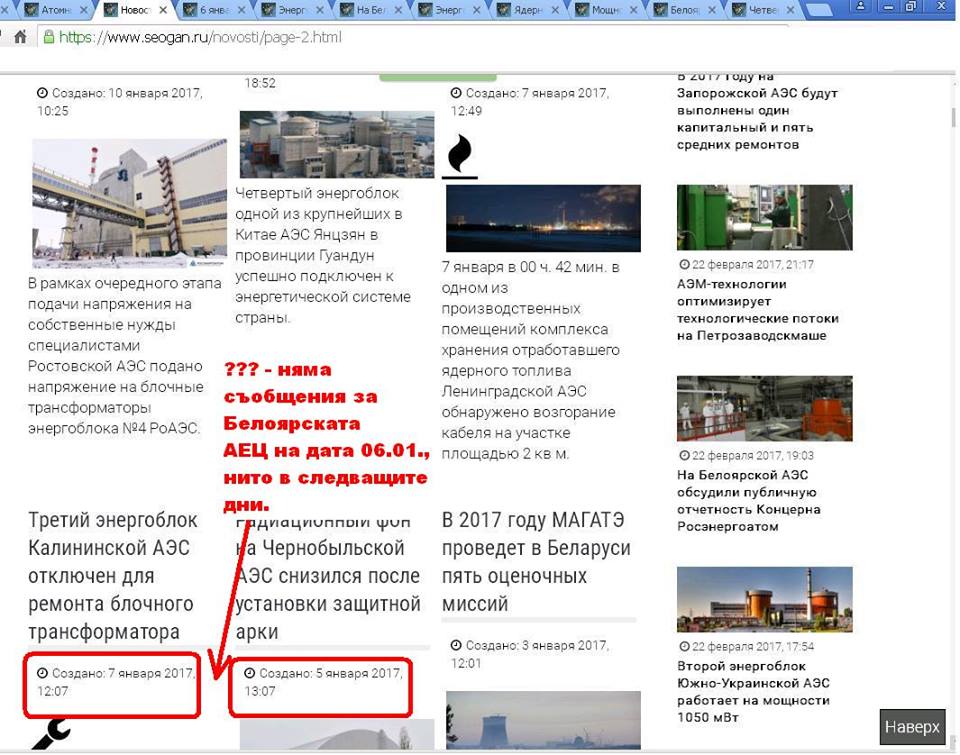
Task: Switch to the 'Белояр' tab
Action: pyautogui.click(x=683, y=11)
